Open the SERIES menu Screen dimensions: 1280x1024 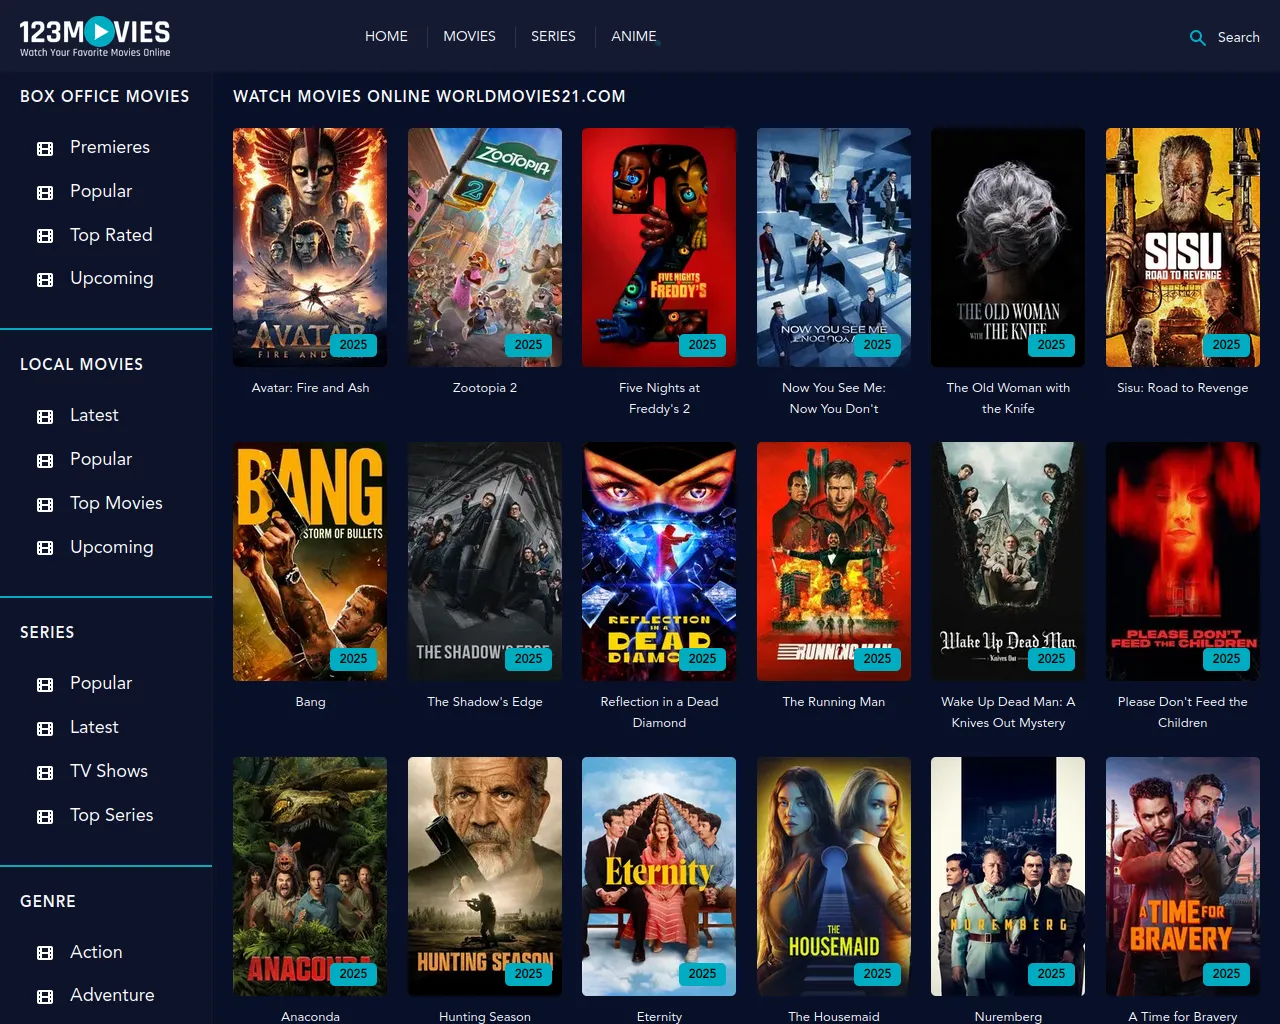point(553,36)
